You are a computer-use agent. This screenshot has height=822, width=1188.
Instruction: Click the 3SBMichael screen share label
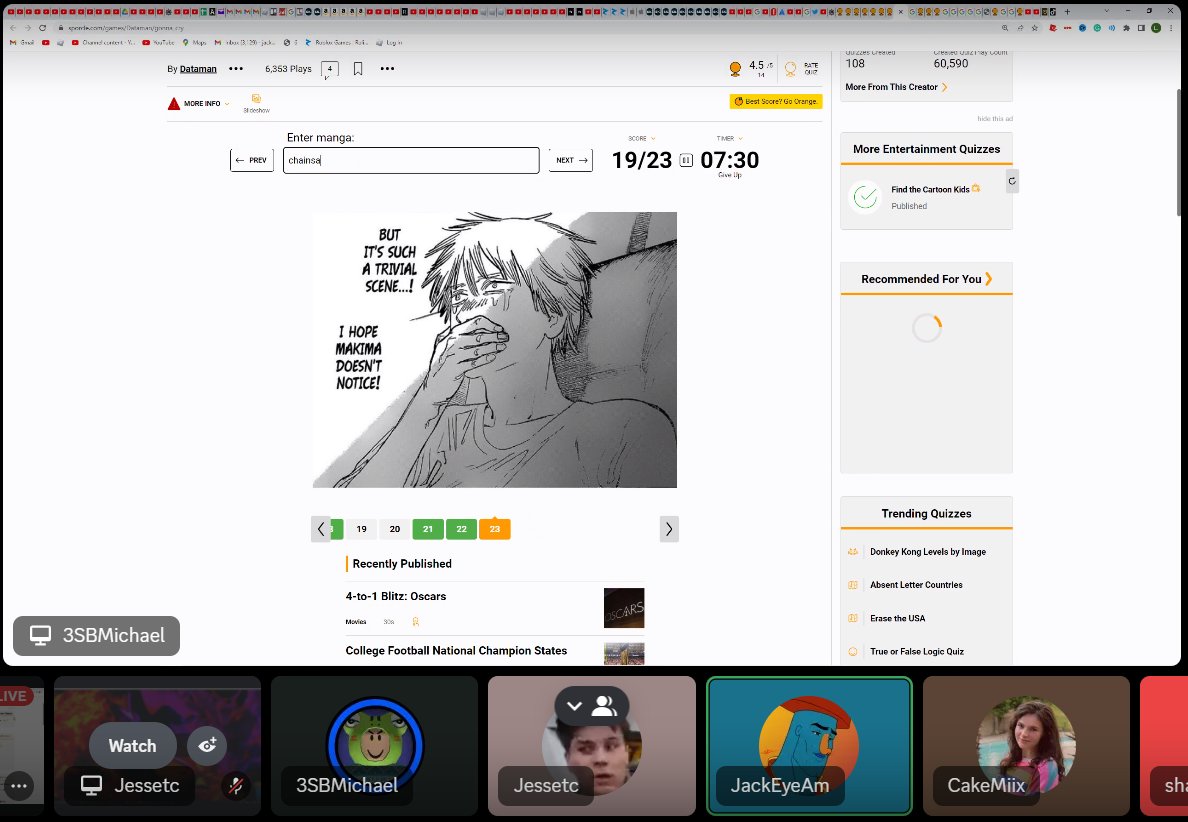tap(96, 636)
